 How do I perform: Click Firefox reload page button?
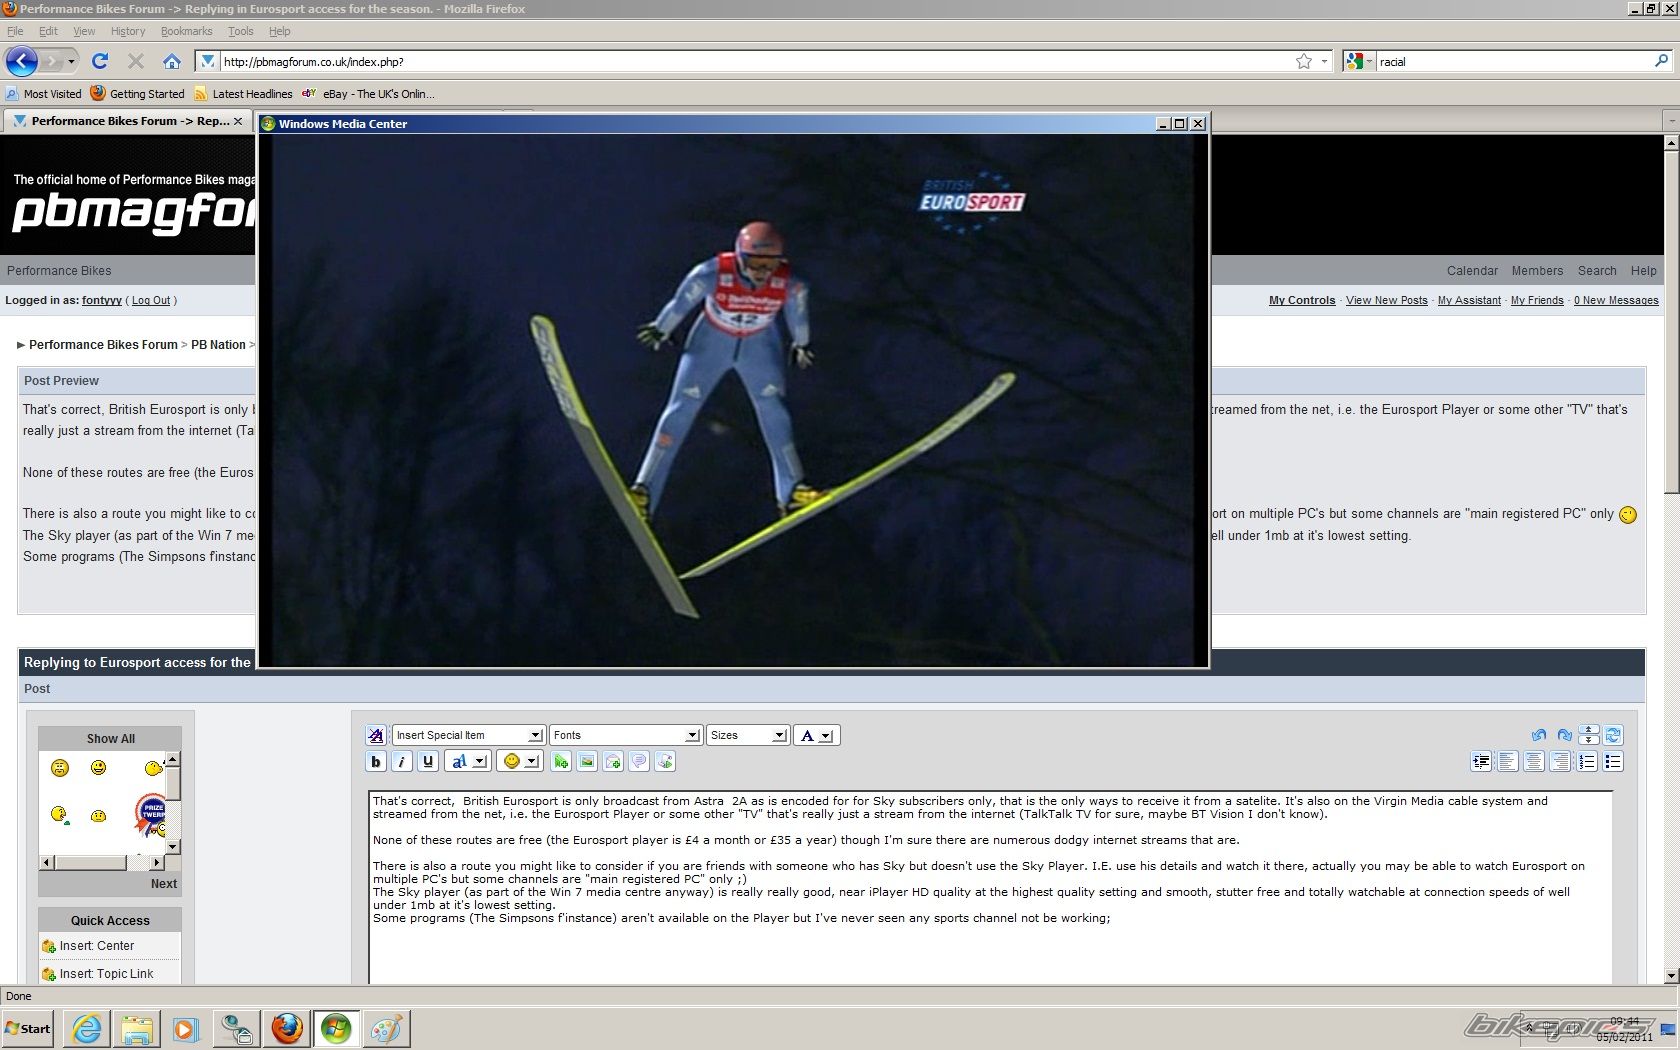click(100, 62)
